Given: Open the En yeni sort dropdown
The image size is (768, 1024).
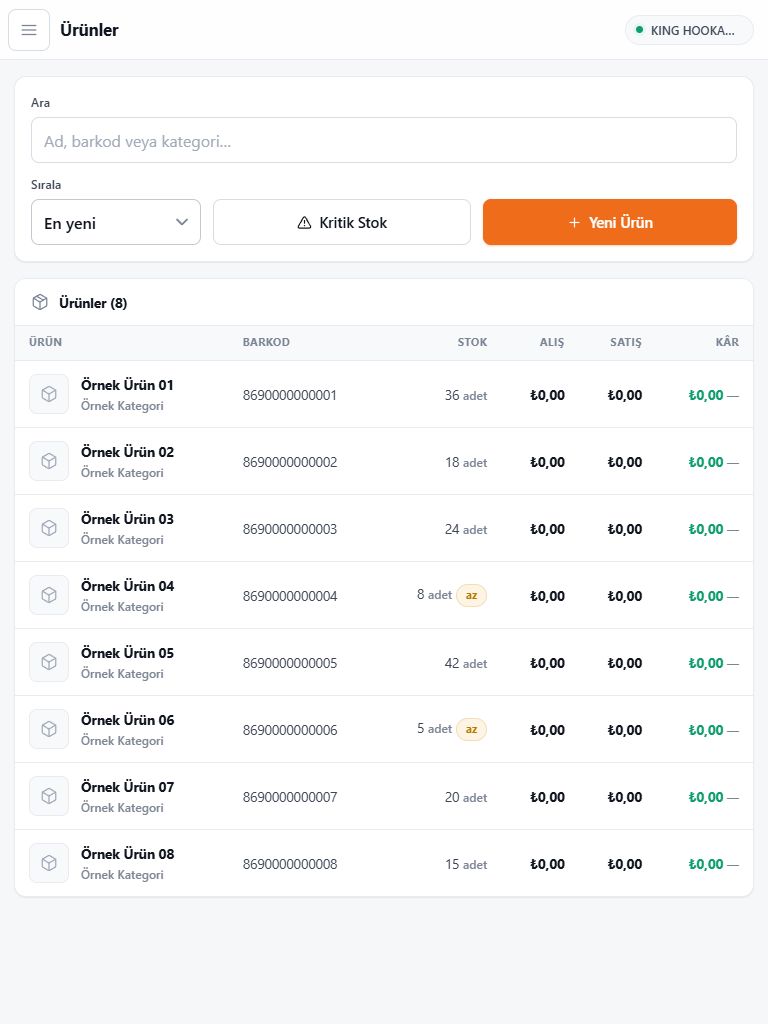Looking at the screenshot, I should [116, 223].
